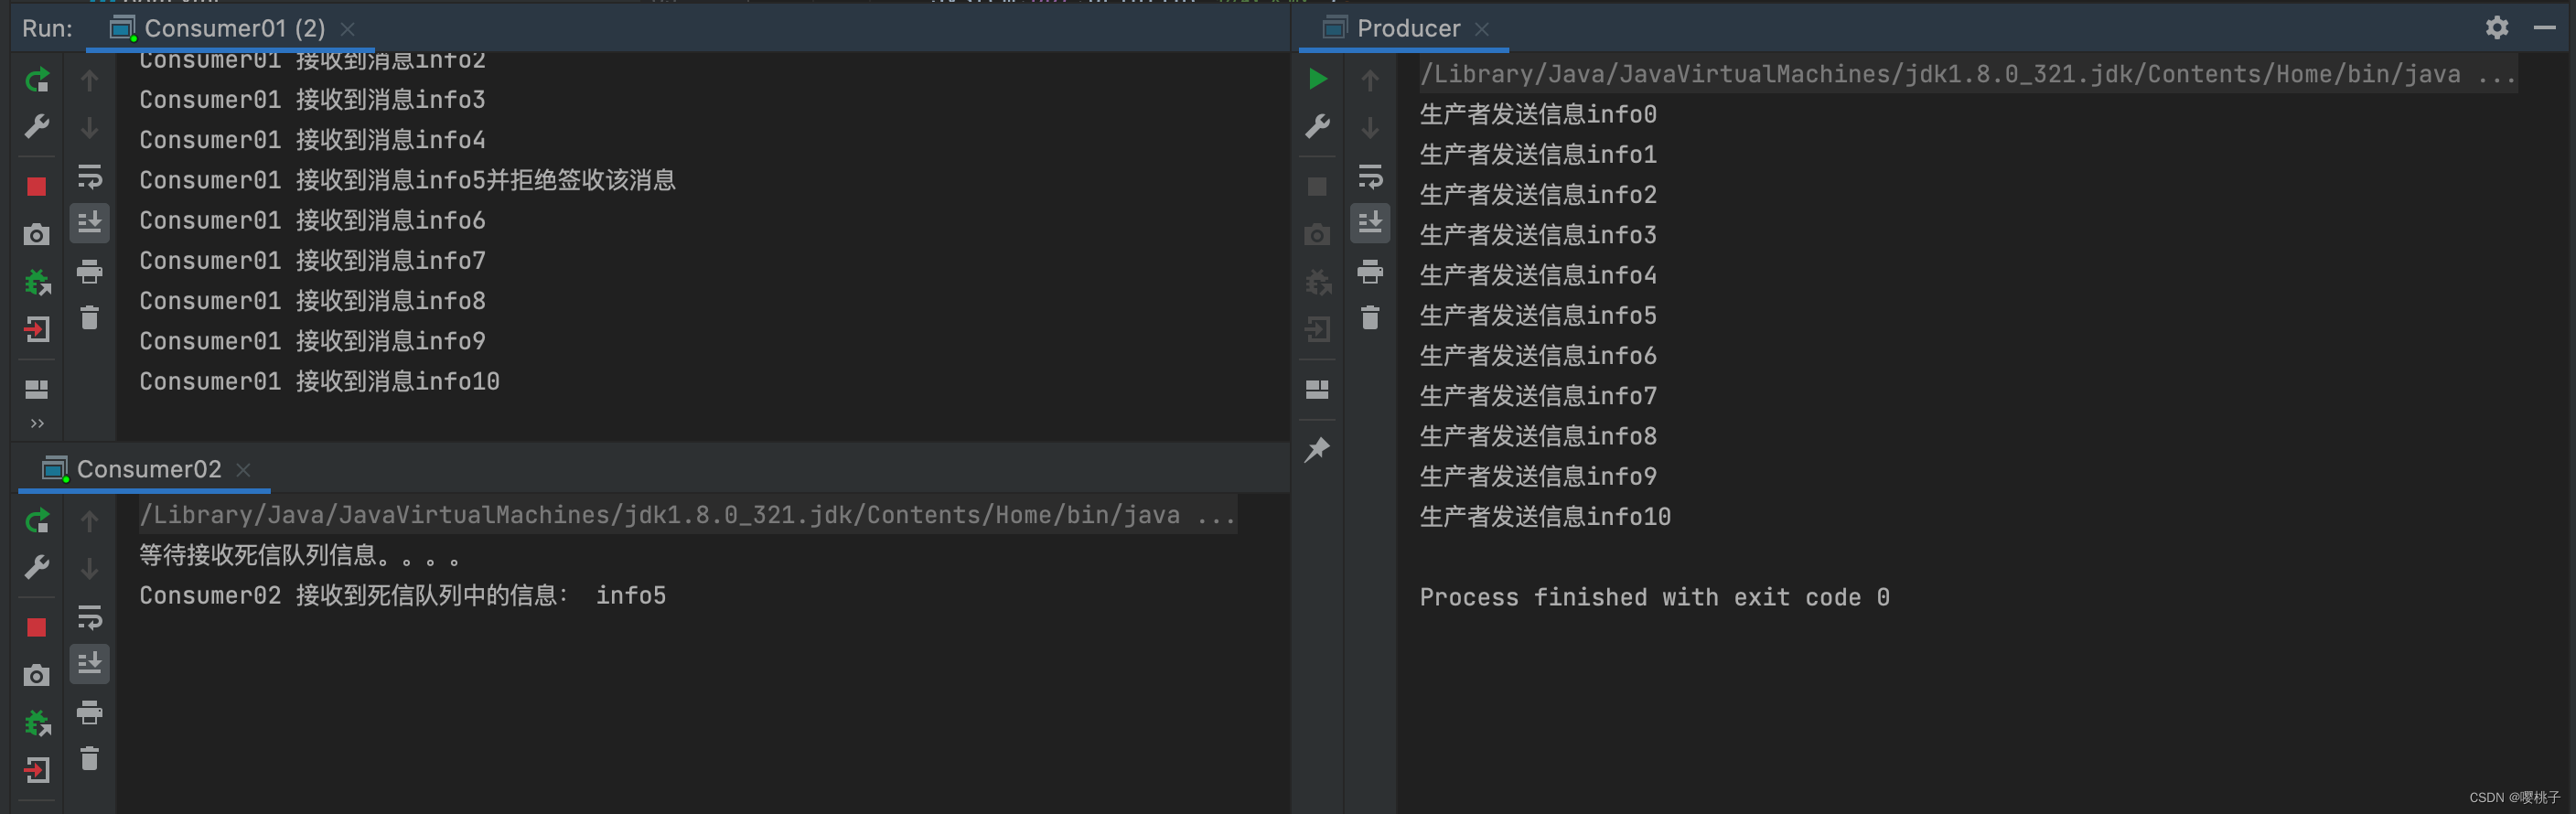The height and width of the screenshot is (814, 2576).
Task: Click the line '等待接收死信队列信息。。。。'
Action: click(x=299, y=555)
